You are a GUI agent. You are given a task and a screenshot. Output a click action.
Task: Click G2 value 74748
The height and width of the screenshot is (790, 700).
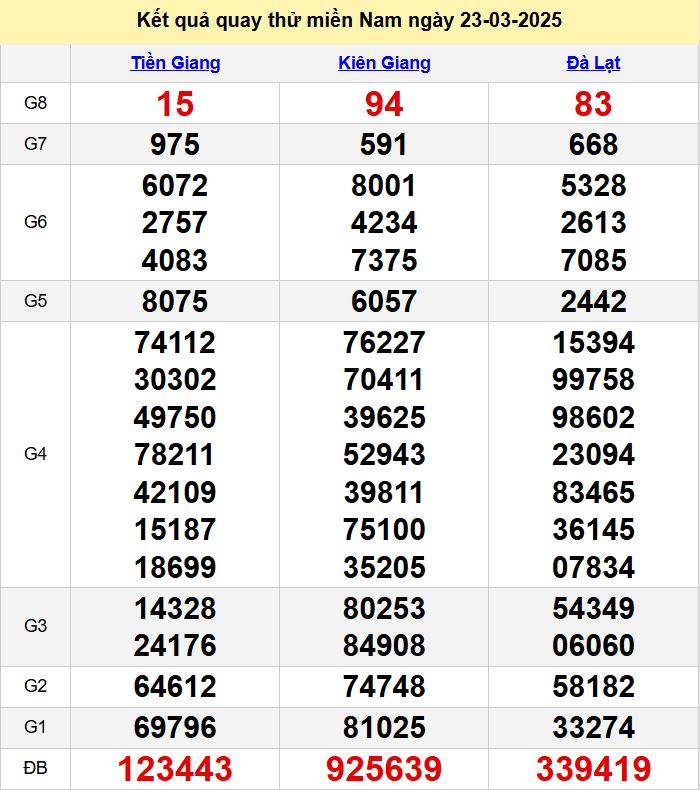(x=385, y=686)
